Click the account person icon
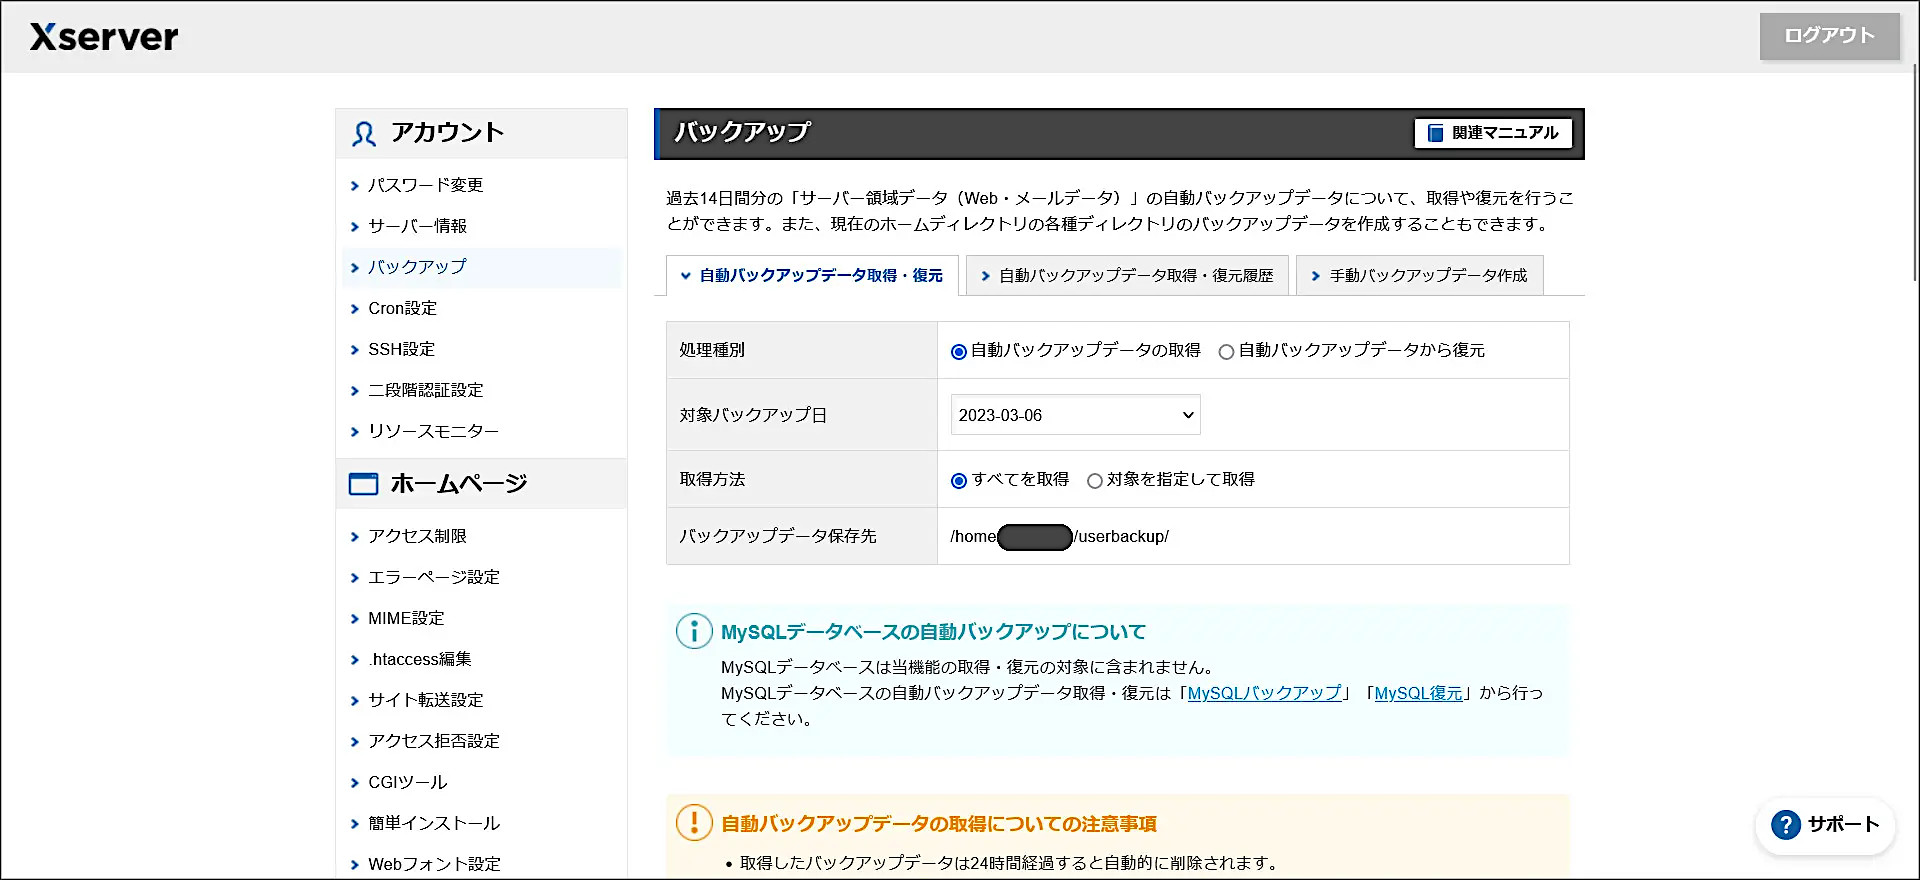Screen dimensions: 1920x880 pos(364,134)
